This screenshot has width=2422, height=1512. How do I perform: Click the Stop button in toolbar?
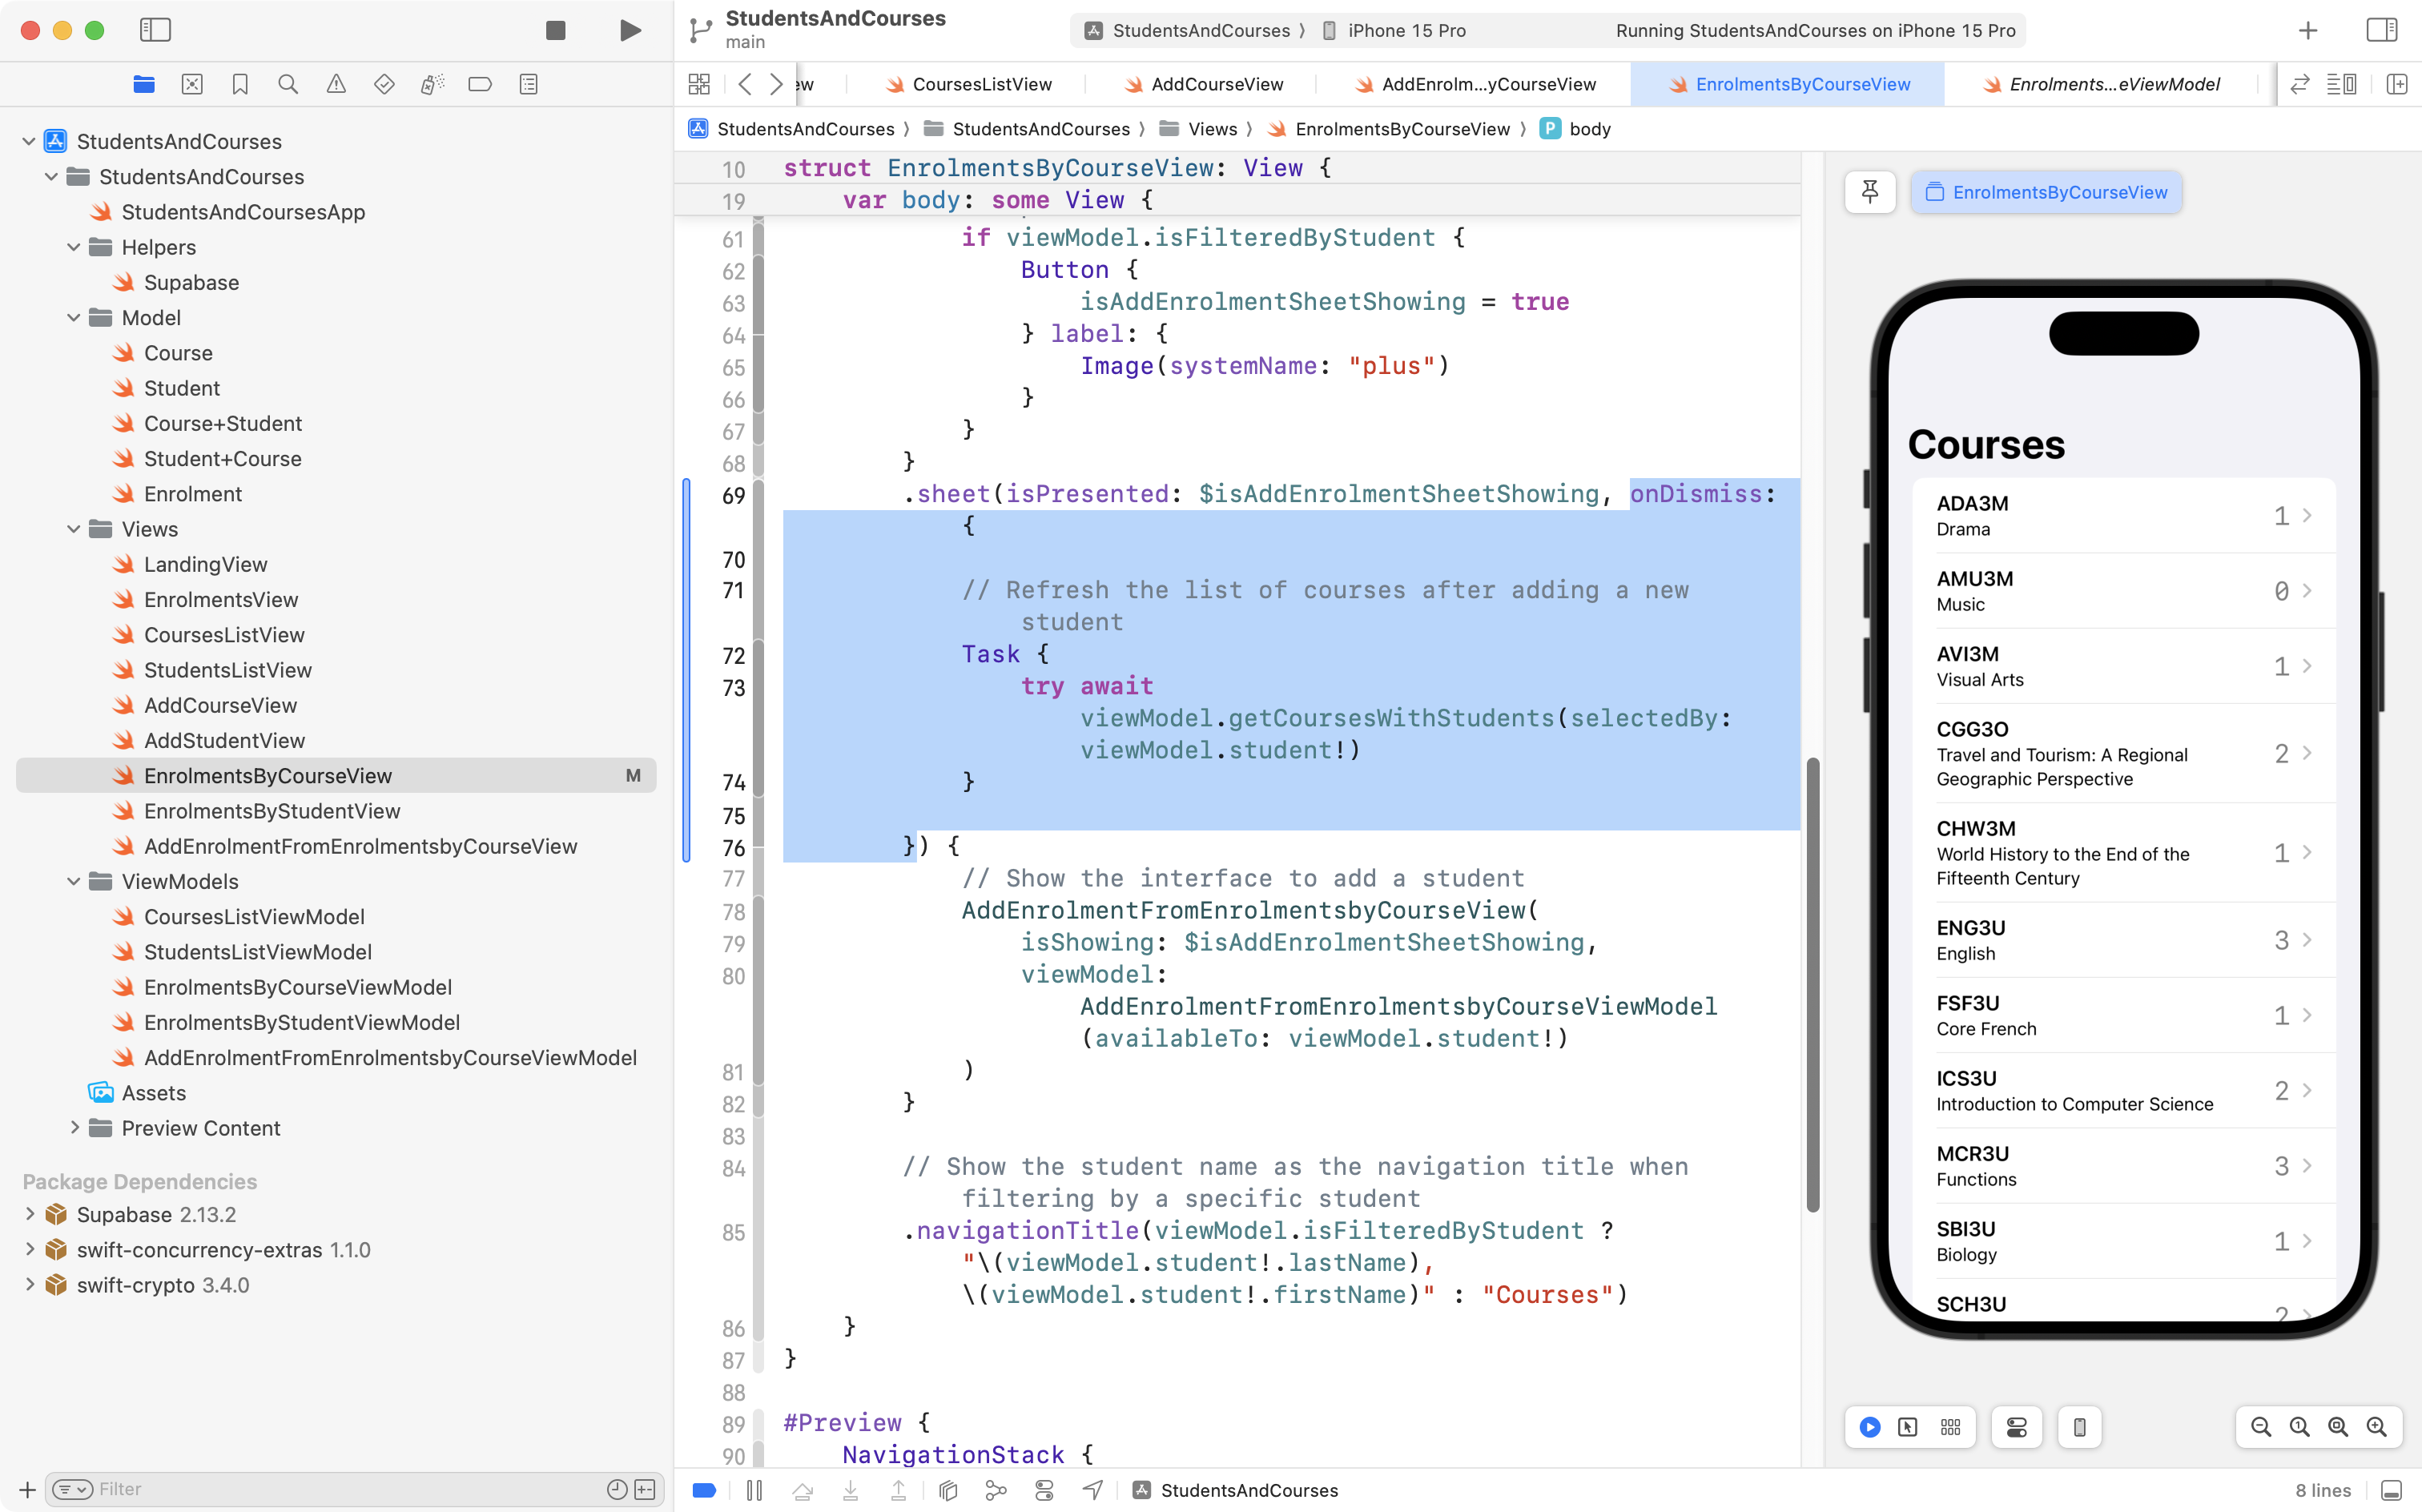click(555, 31)
